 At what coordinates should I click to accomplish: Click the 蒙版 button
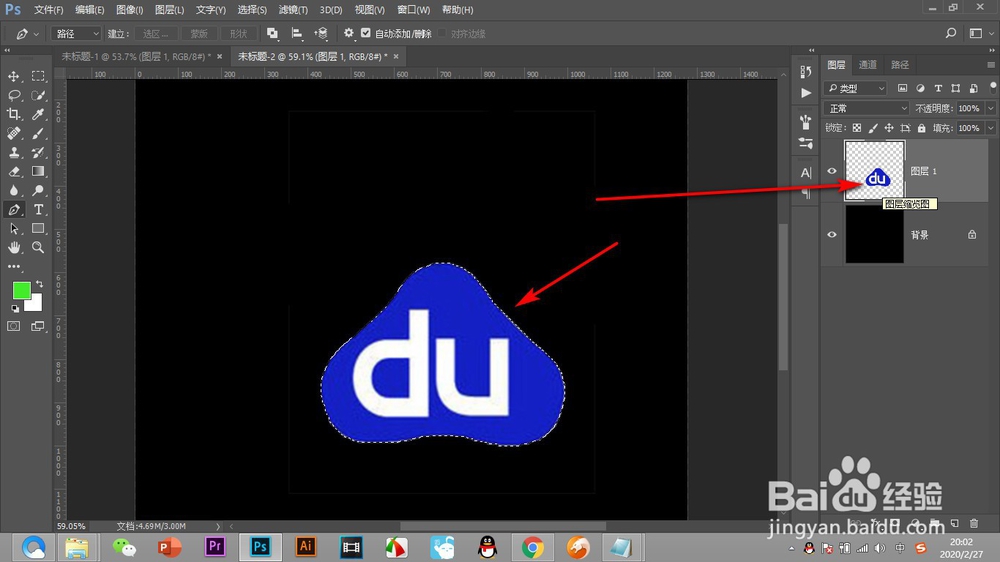(x=199, y=34)
